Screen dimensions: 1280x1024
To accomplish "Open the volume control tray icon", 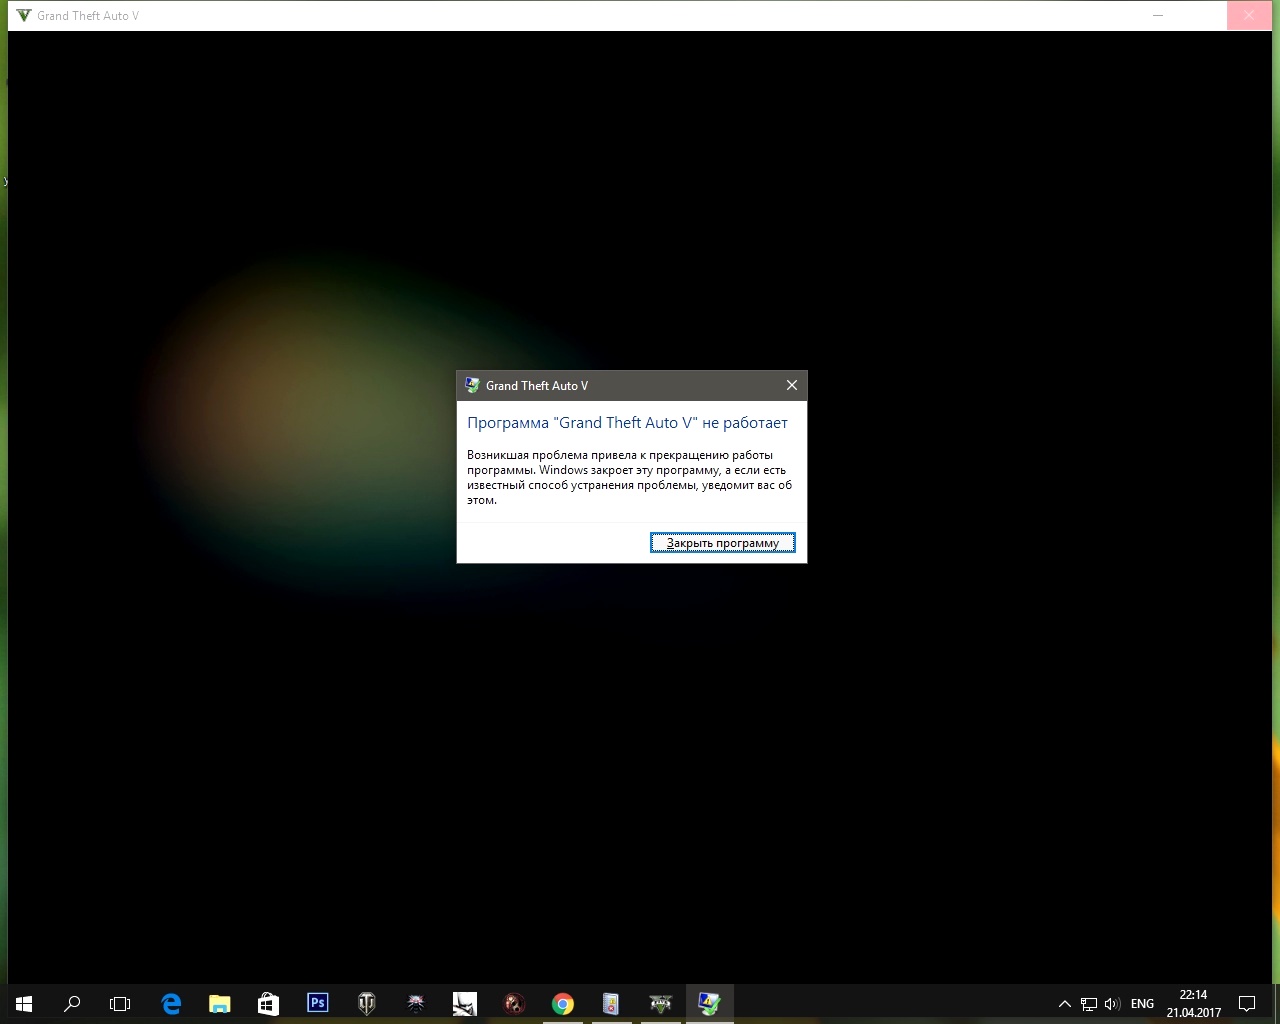I will point(1112,1004).
